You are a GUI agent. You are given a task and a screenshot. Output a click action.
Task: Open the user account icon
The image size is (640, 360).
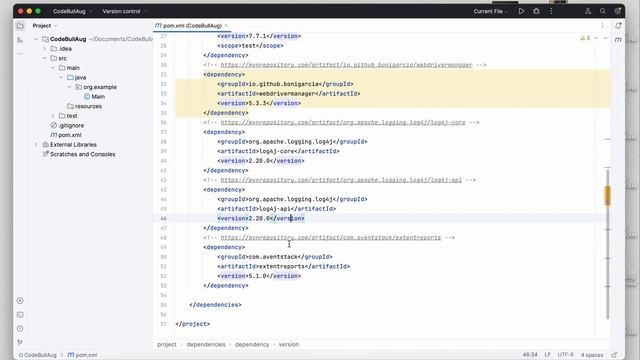pyautogui.click(x=588, y=11)
